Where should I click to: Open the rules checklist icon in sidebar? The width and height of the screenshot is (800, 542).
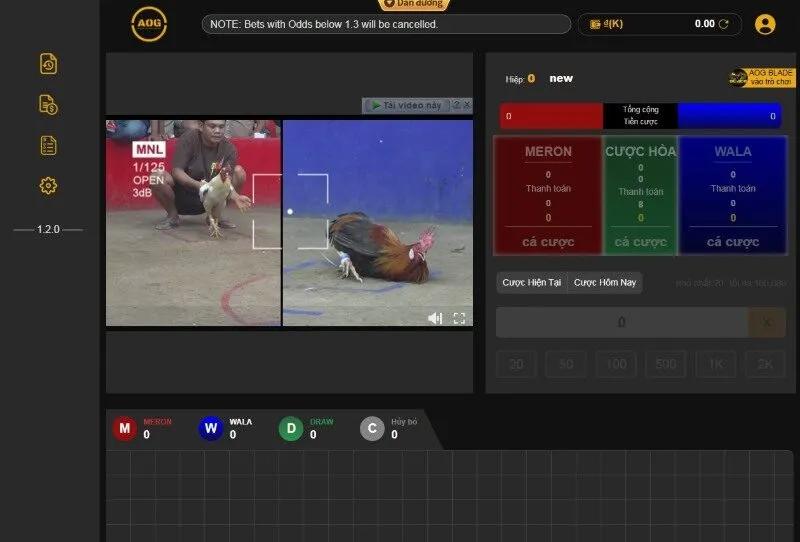pos(48,145)
